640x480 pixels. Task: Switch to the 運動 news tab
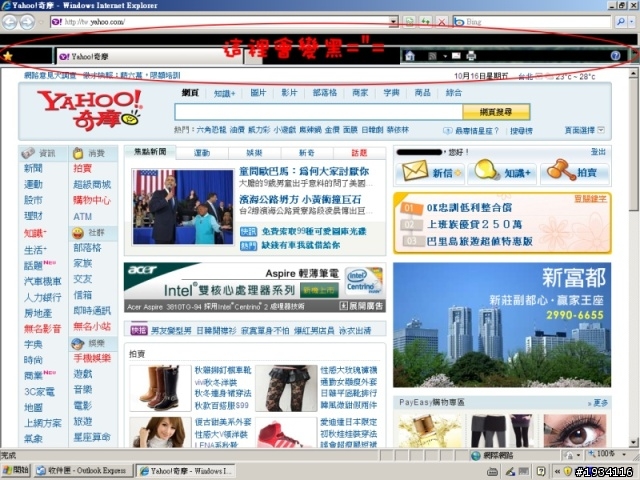202,153
